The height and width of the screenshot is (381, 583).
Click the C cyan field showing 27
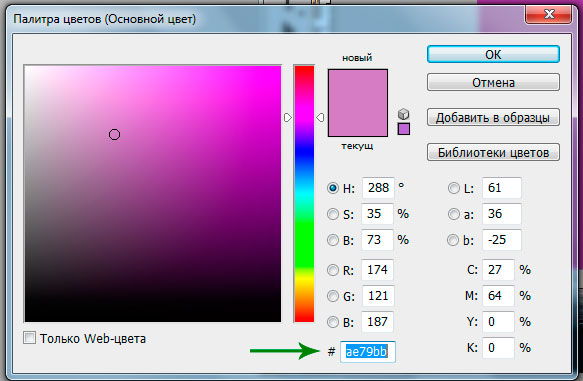click(498, 270)
